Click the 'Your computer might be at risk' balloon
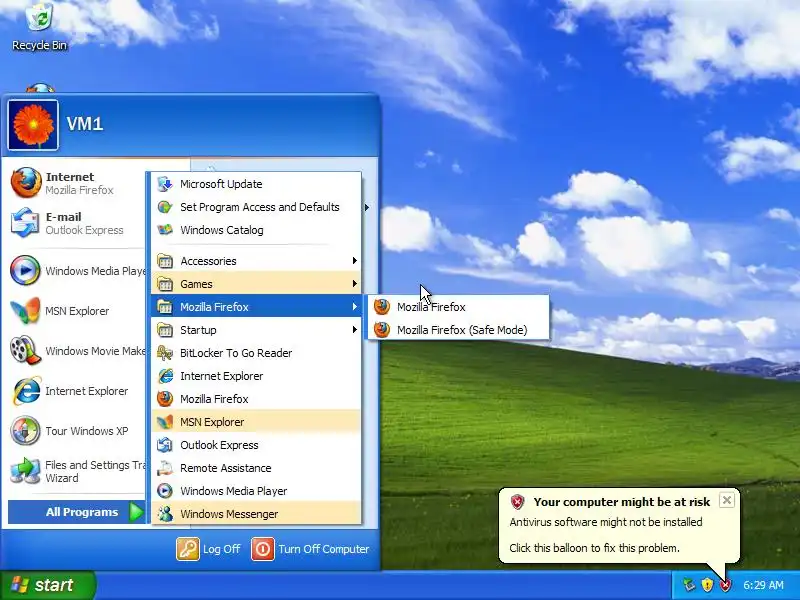This screenshot has height=600, width=800. pyautogui.click(x=619, y=526)
